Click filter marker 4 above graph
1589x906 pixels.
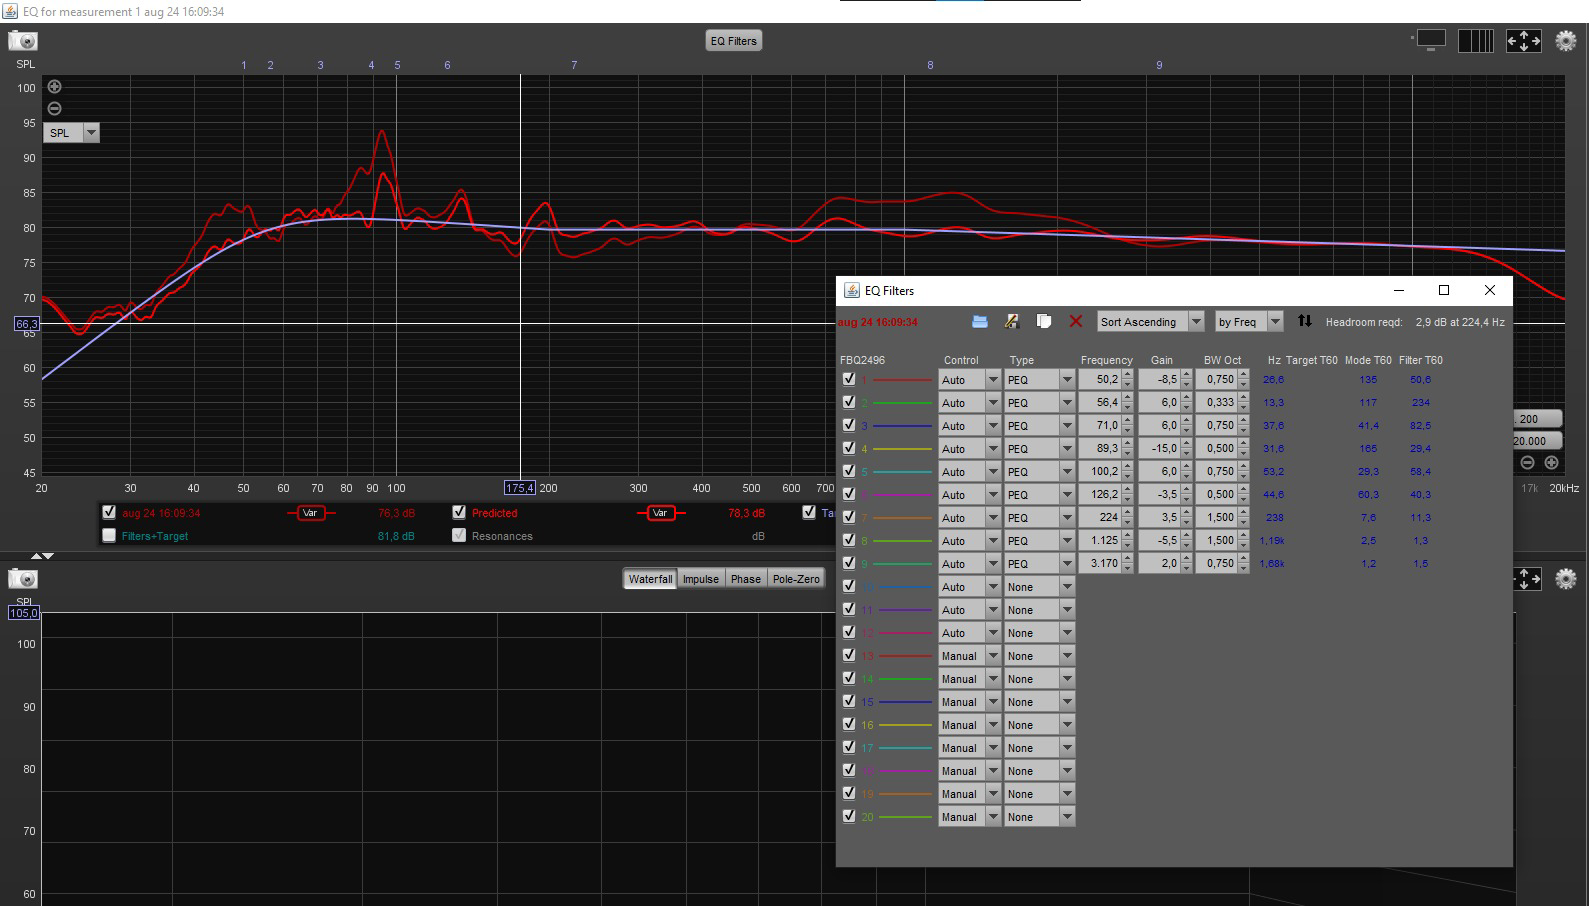[x=371, y=65]
